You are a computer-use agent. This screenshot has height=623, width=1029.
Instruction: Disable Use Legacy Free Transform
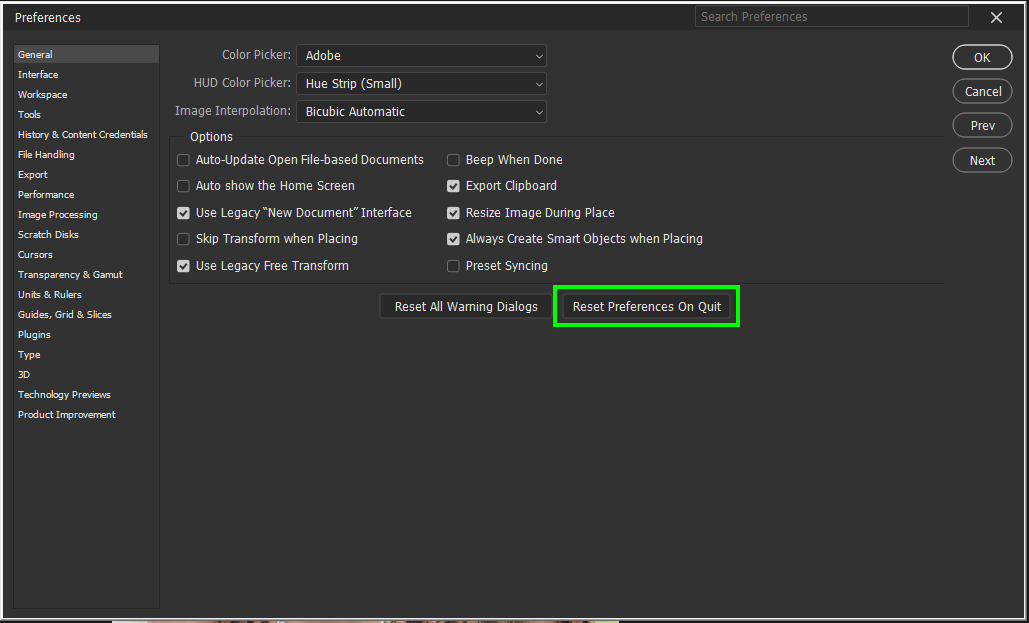(183, 266)
